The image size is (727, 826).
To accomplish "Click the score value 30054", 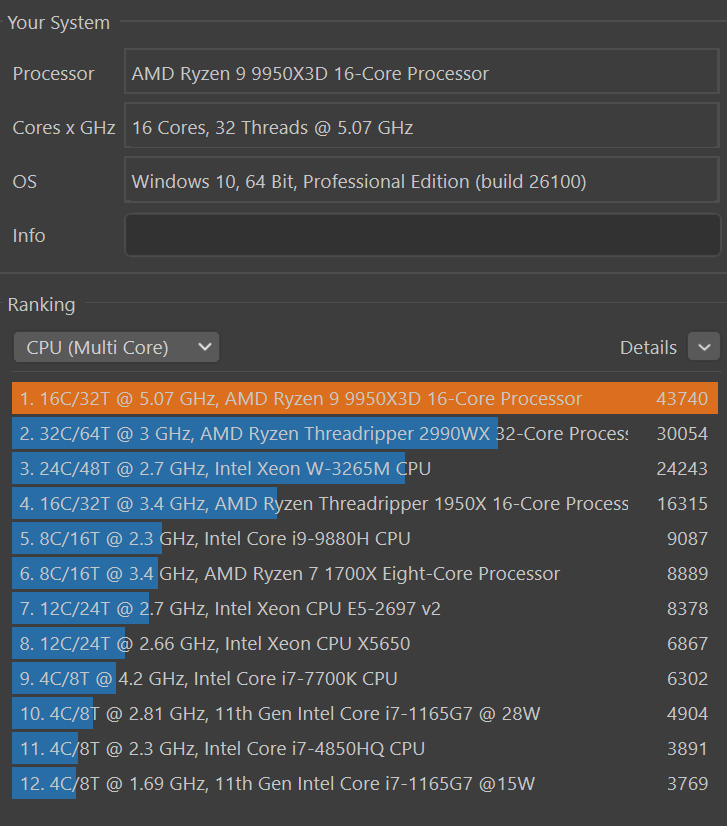I will coord(682,434).
